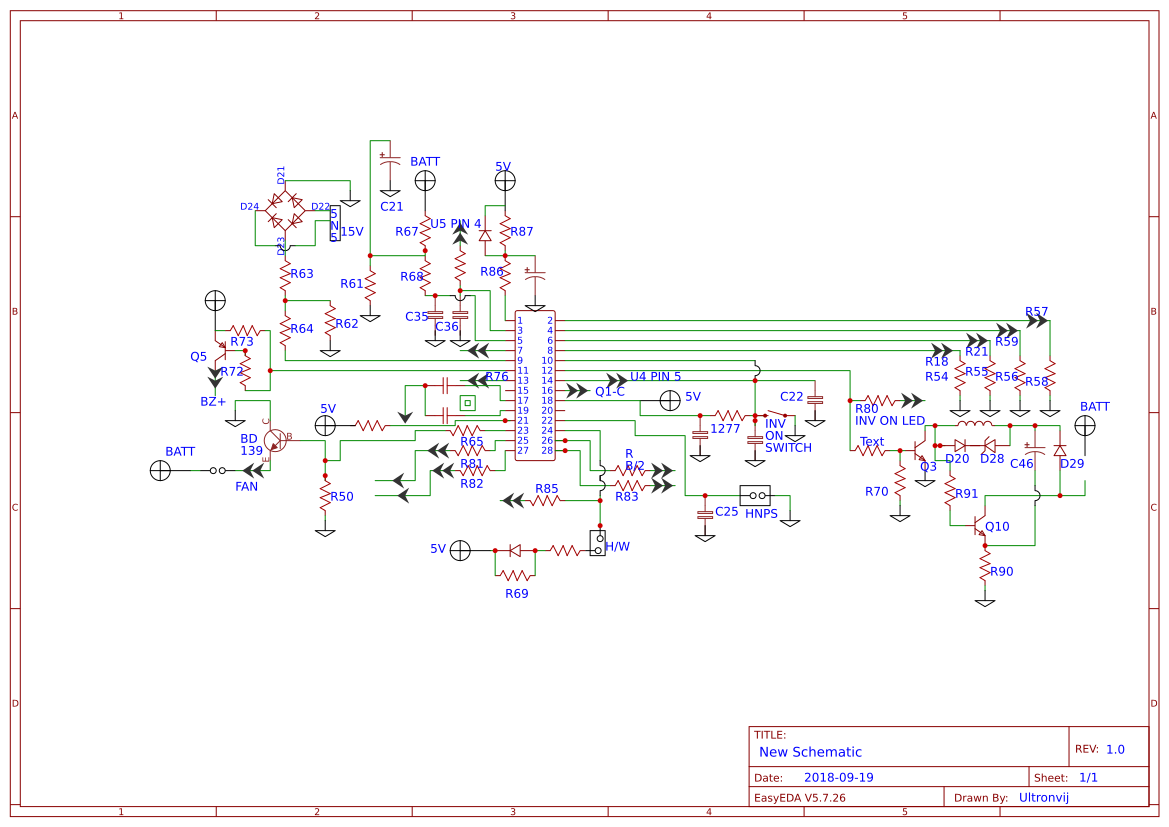Click the C21 capacitor label
The width and height of the screenshot is (1169, 827).
391,207
